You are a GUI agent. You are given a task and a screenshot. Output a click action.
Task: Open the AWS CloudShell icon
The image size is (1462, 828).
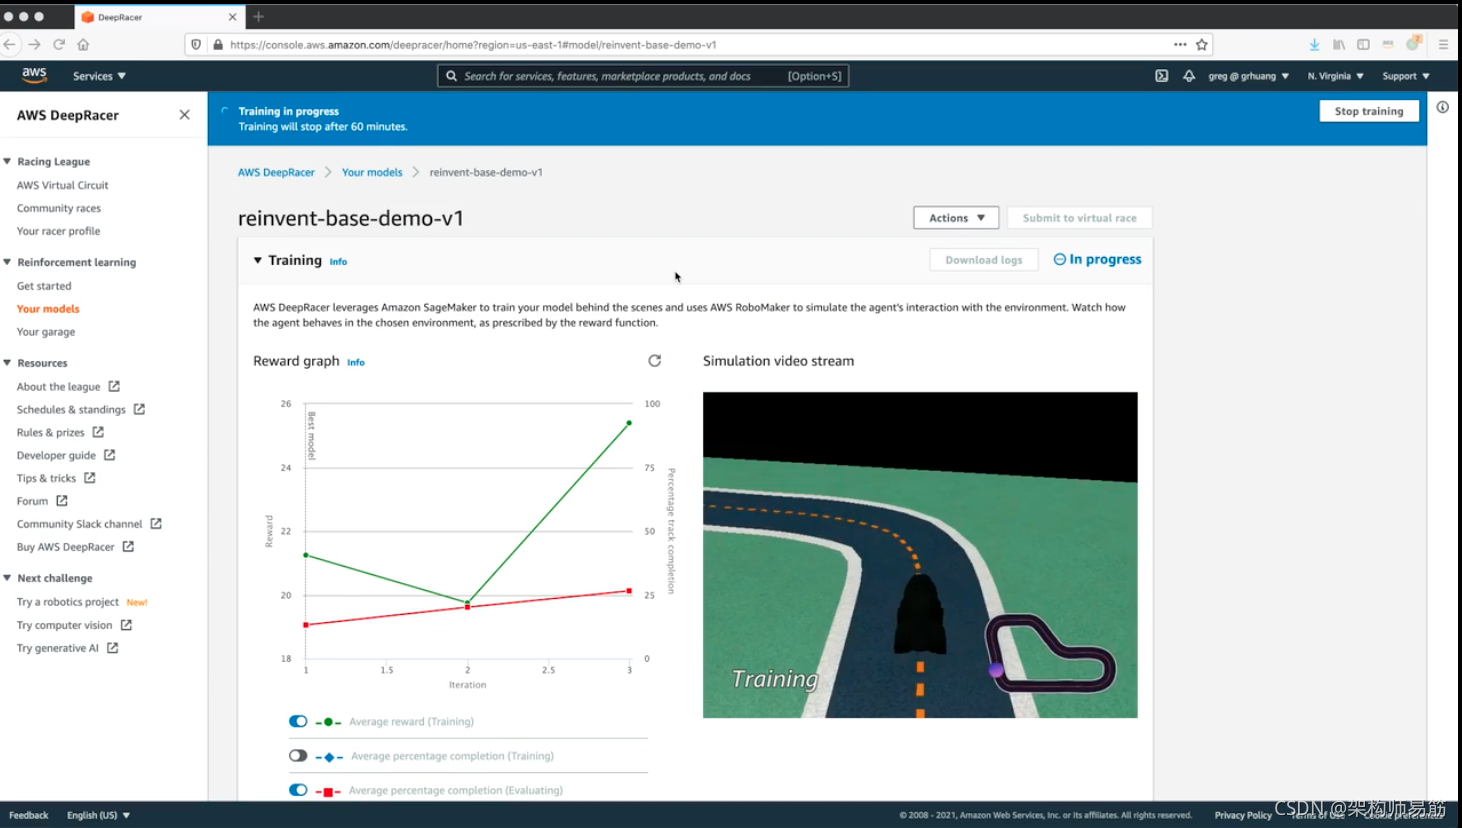1161,76
